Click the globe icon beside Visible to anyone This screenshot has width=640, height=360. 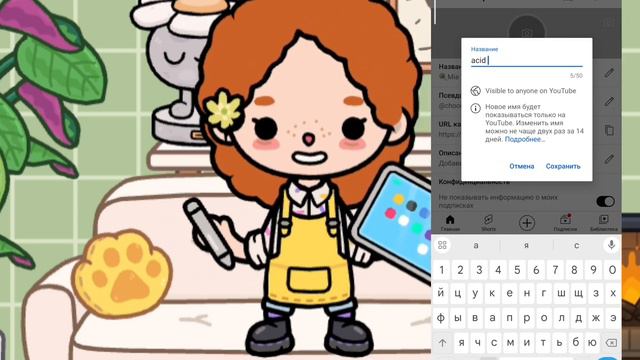point(476,91)
